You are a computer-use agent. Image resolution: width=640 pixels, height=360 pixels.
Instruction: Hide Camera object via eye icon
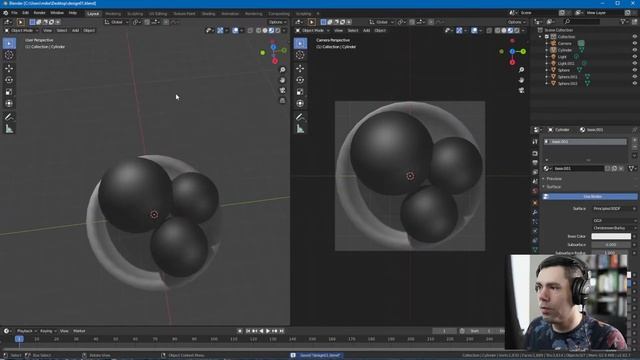point(635,43)
